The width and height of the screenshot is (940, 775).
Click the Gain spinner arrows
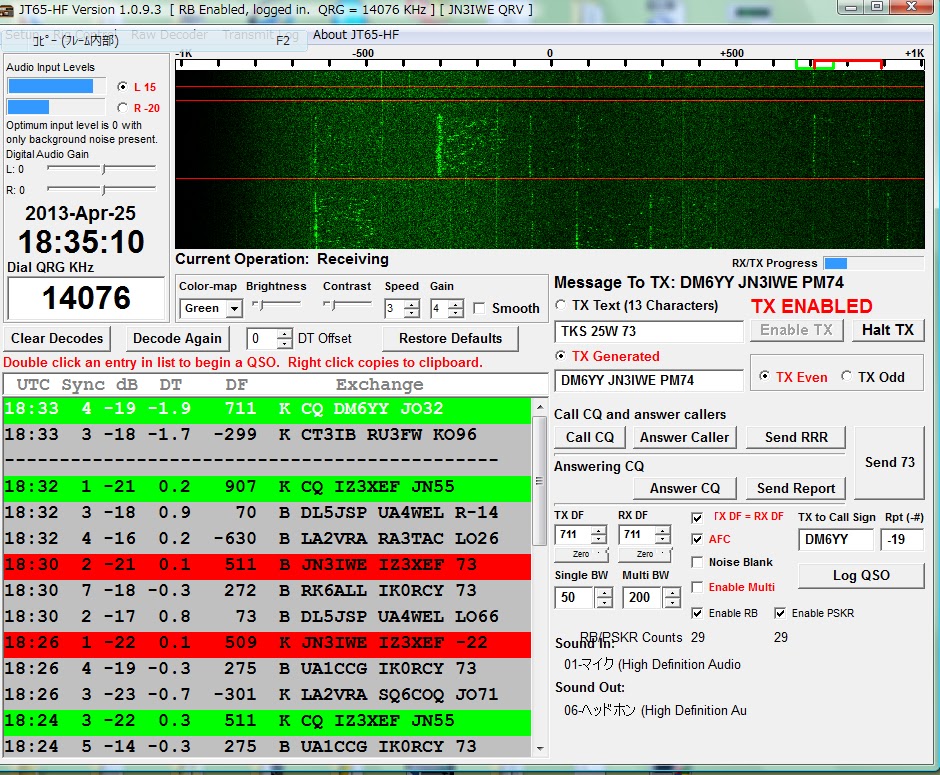pos(456,309)
